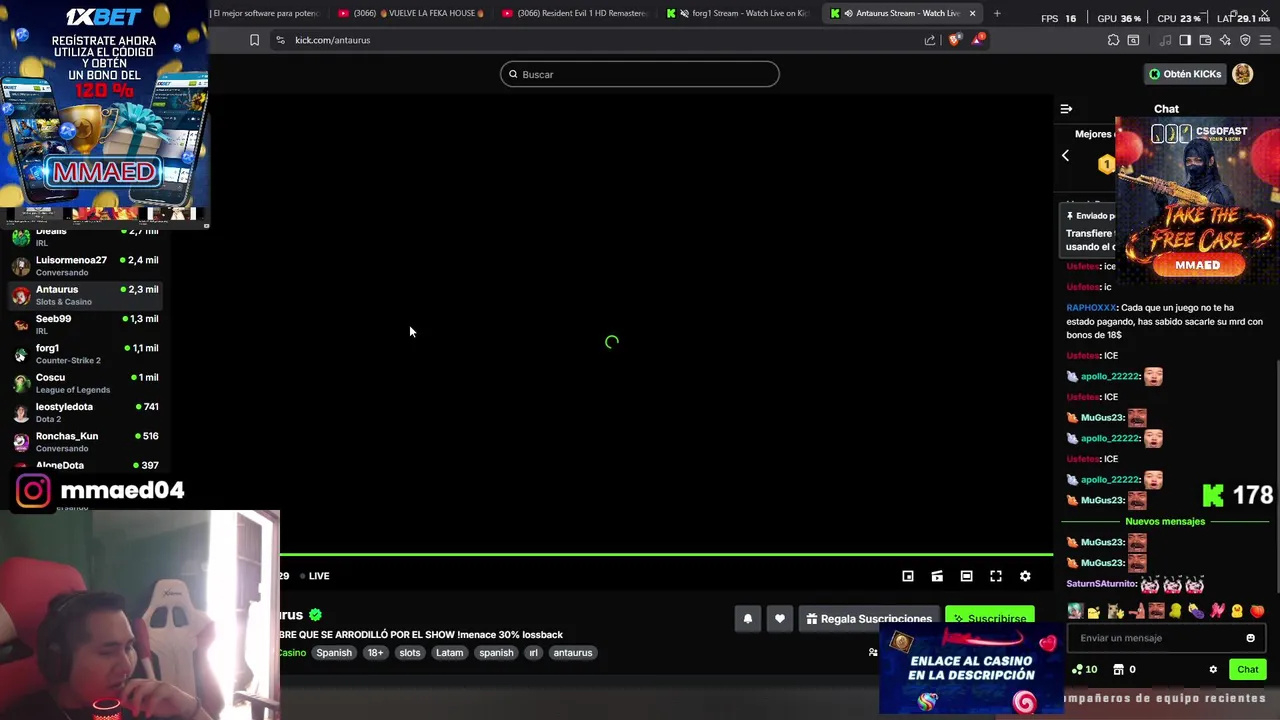Open the Brave Leo AI sparkle icon
The height and width of the screenshot is (720, 1280).
(1225, 40)
